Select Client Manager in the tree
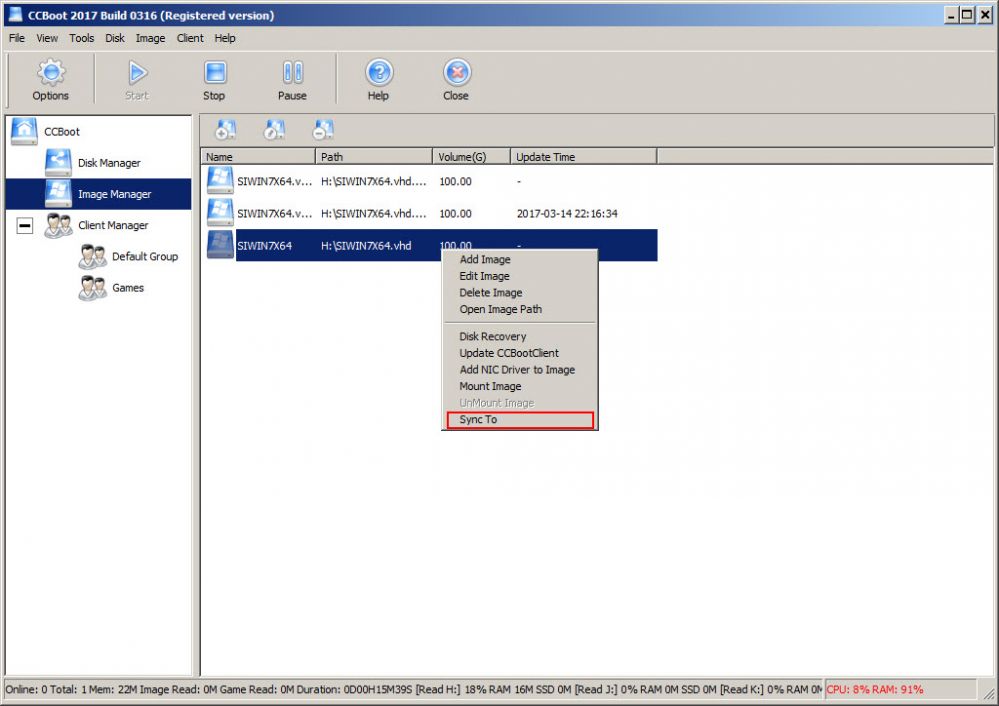 click(113, 226)
